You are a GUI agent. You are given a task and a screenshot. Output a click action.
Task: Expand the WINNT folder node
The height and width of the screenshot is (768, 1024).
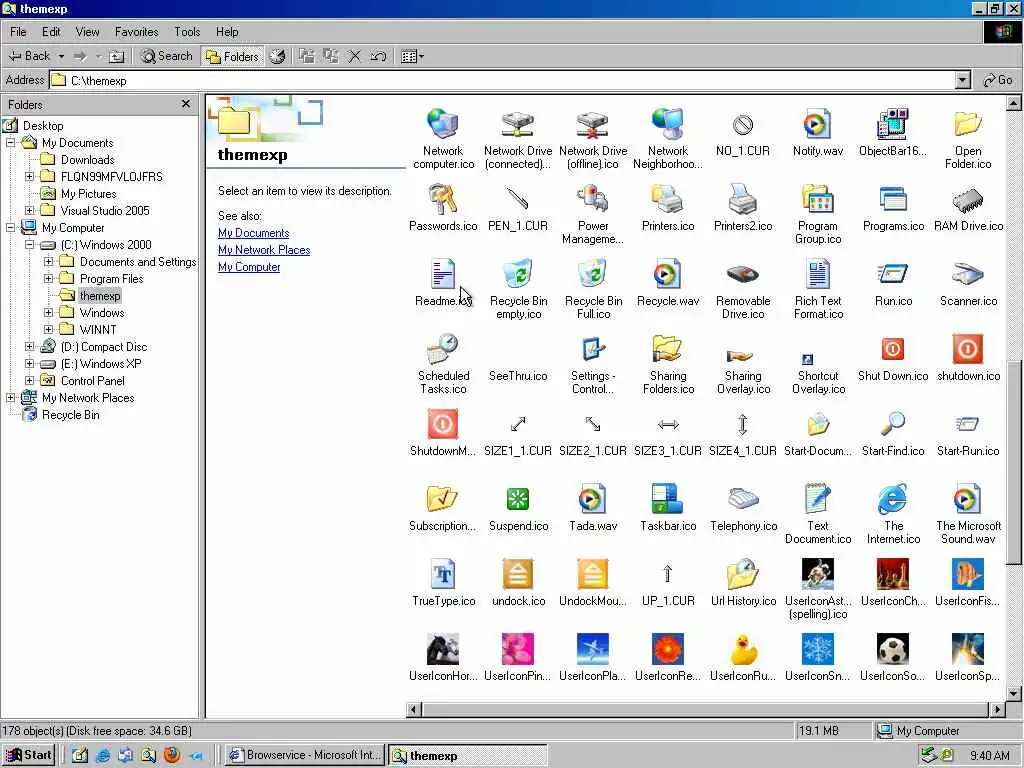[x=48, y=329]
